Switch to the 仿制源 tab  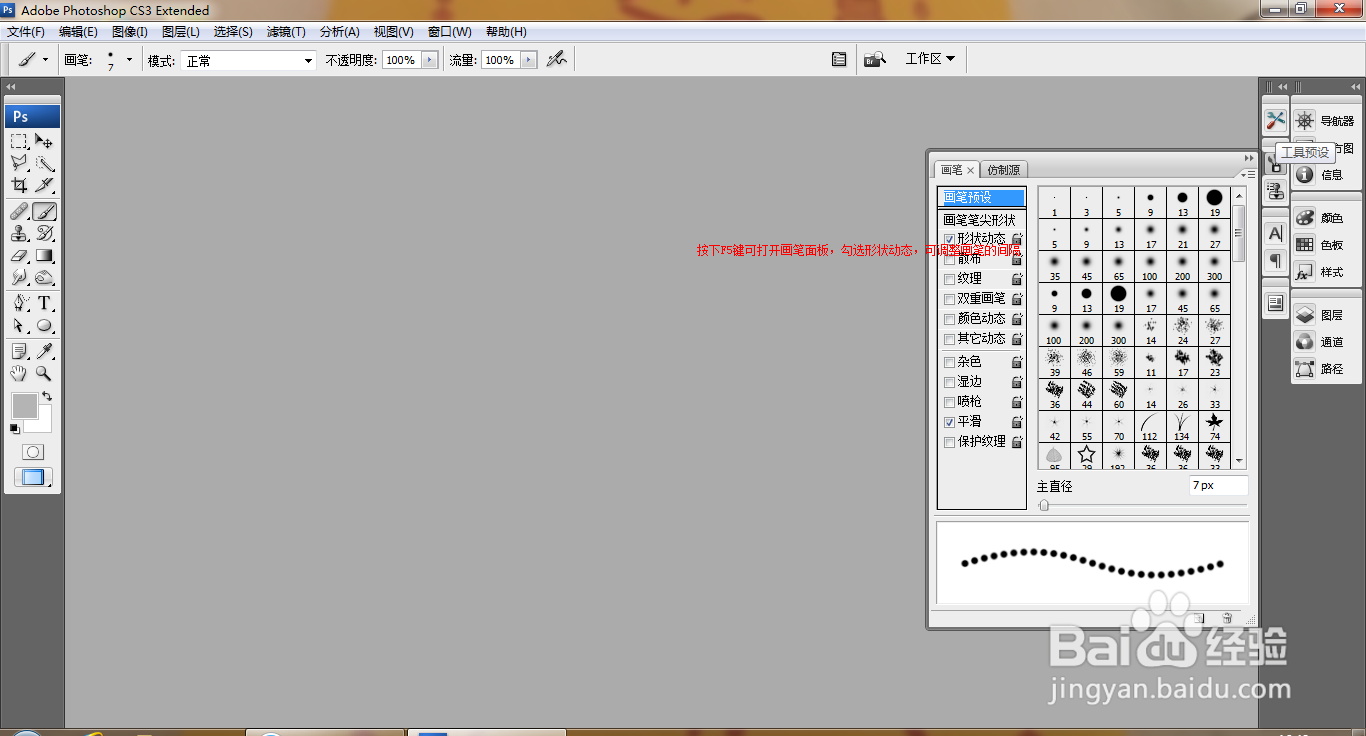pyautogui.click(x=1003, y=170)
